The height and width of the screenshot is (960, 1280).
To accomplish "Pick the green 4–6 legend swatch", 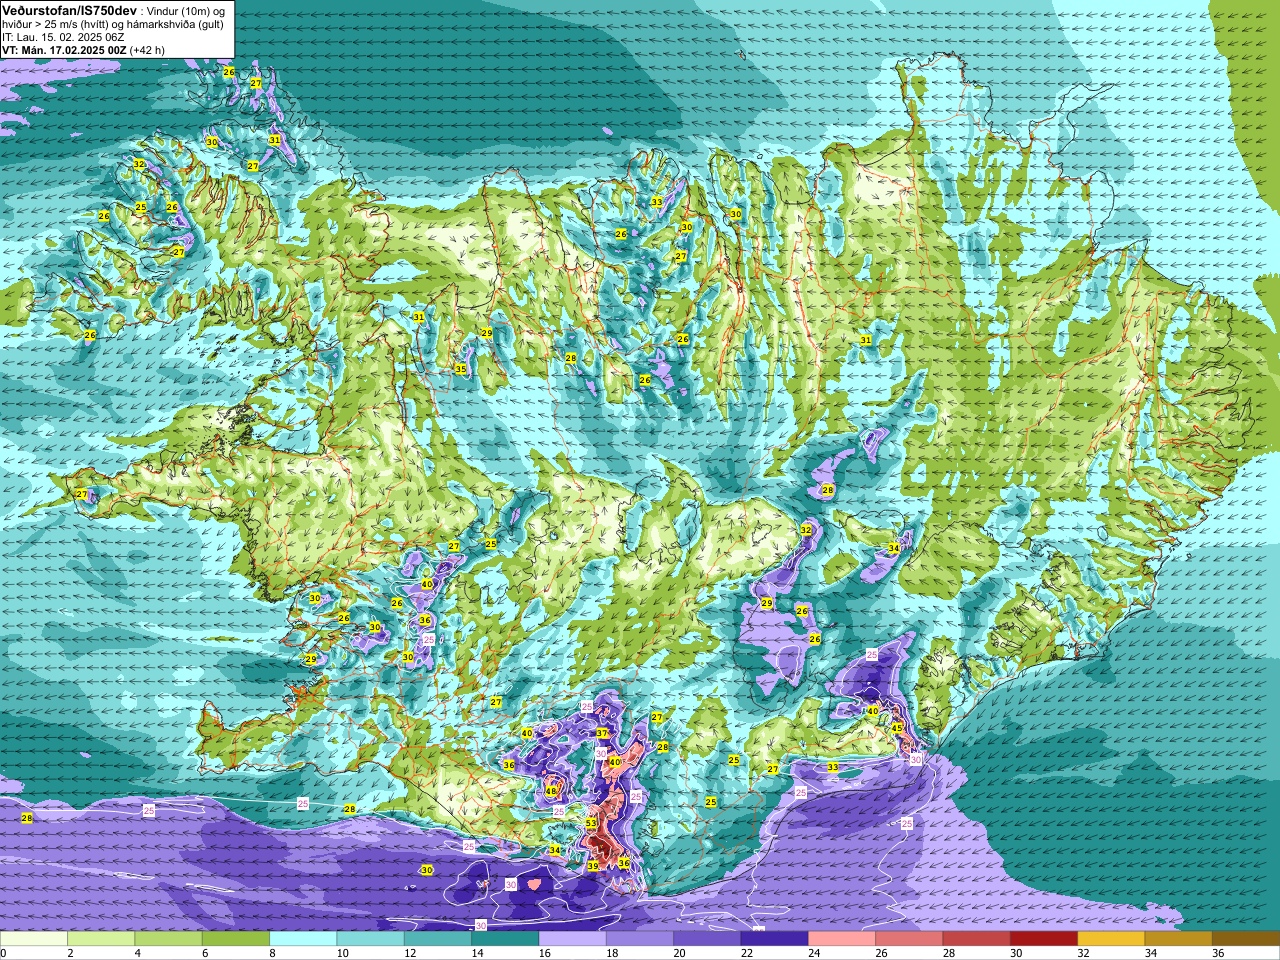I will (168, 939).
